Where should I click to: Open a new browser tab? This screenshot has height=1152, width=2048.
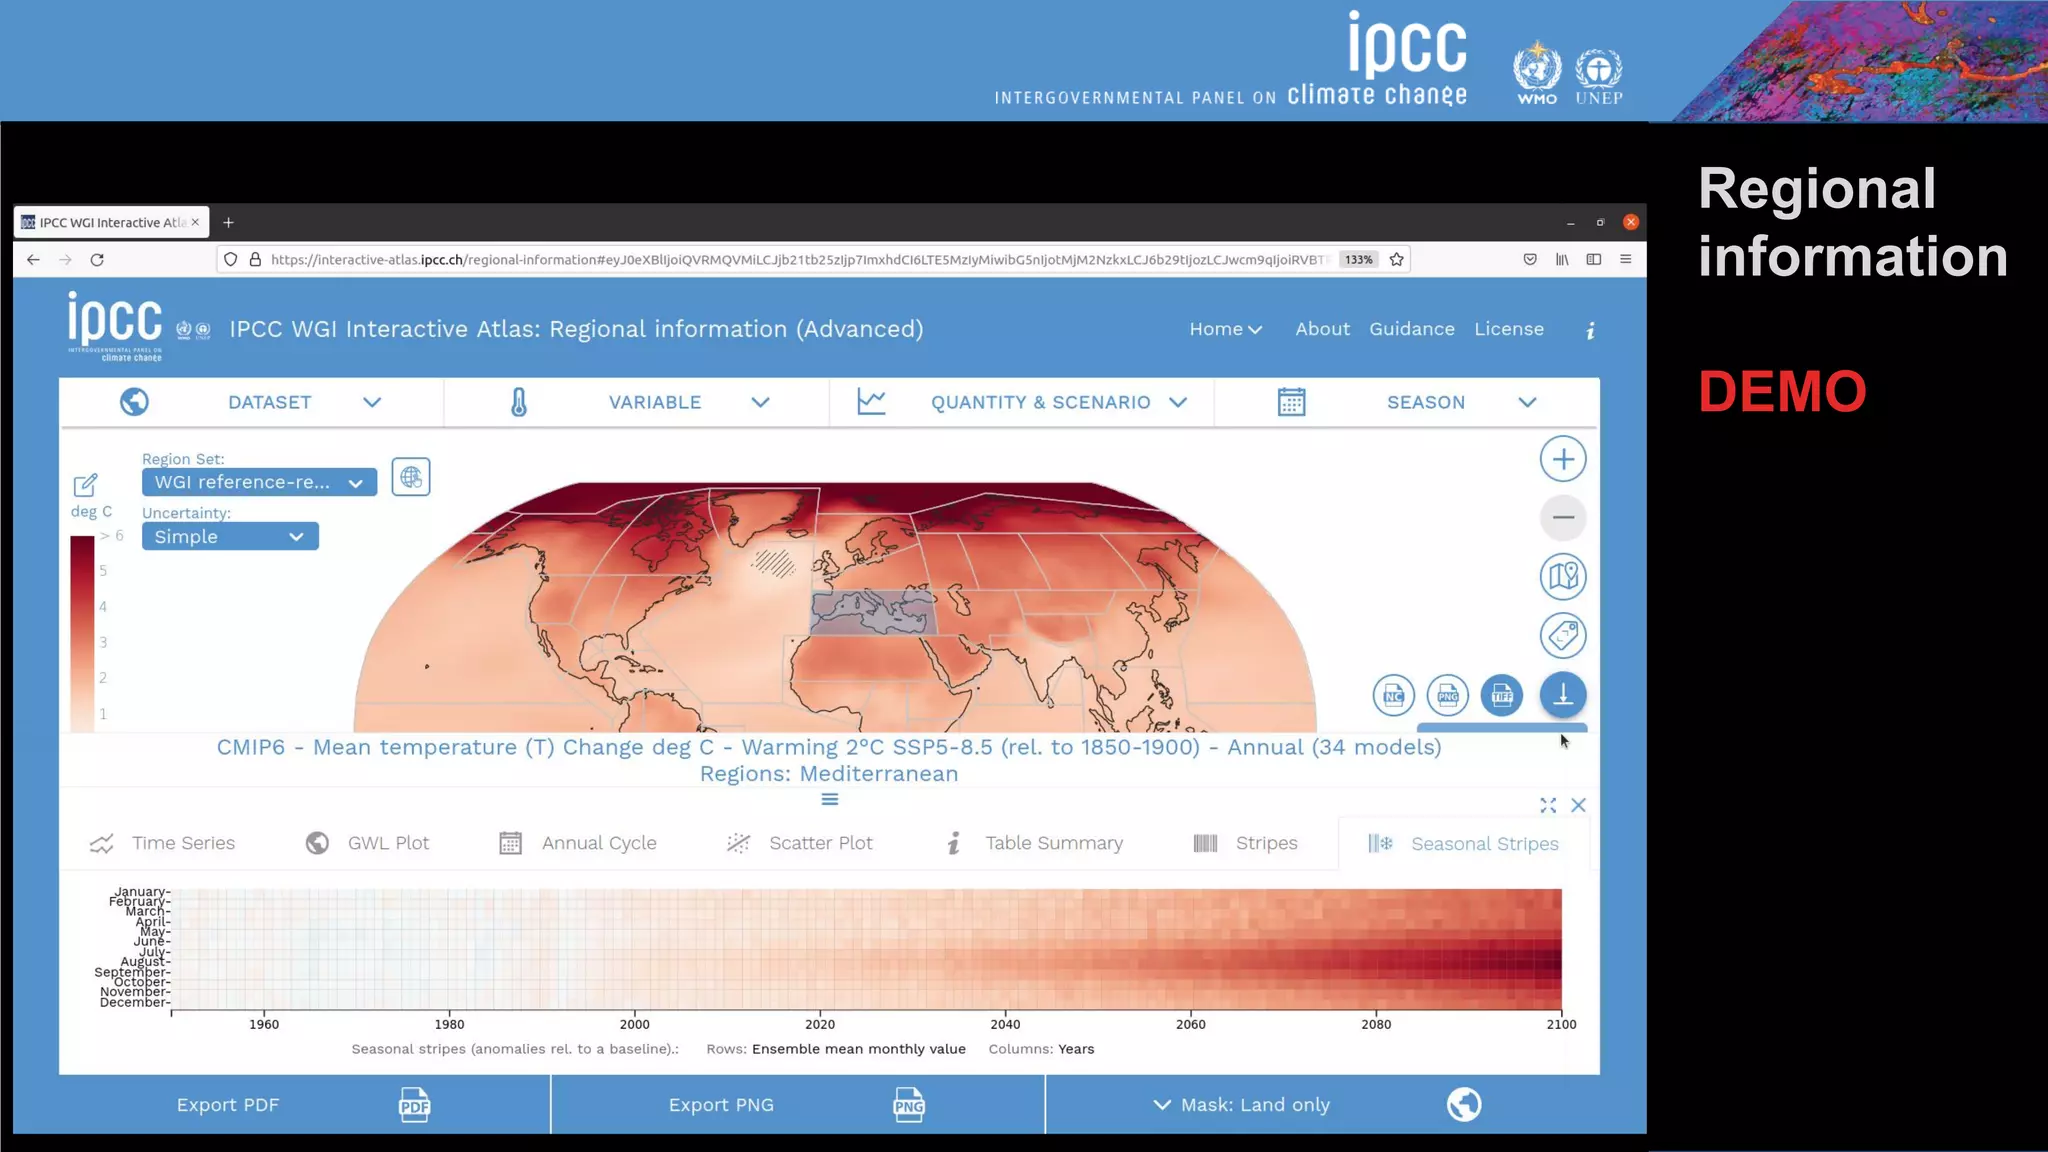tap(228, 222)
